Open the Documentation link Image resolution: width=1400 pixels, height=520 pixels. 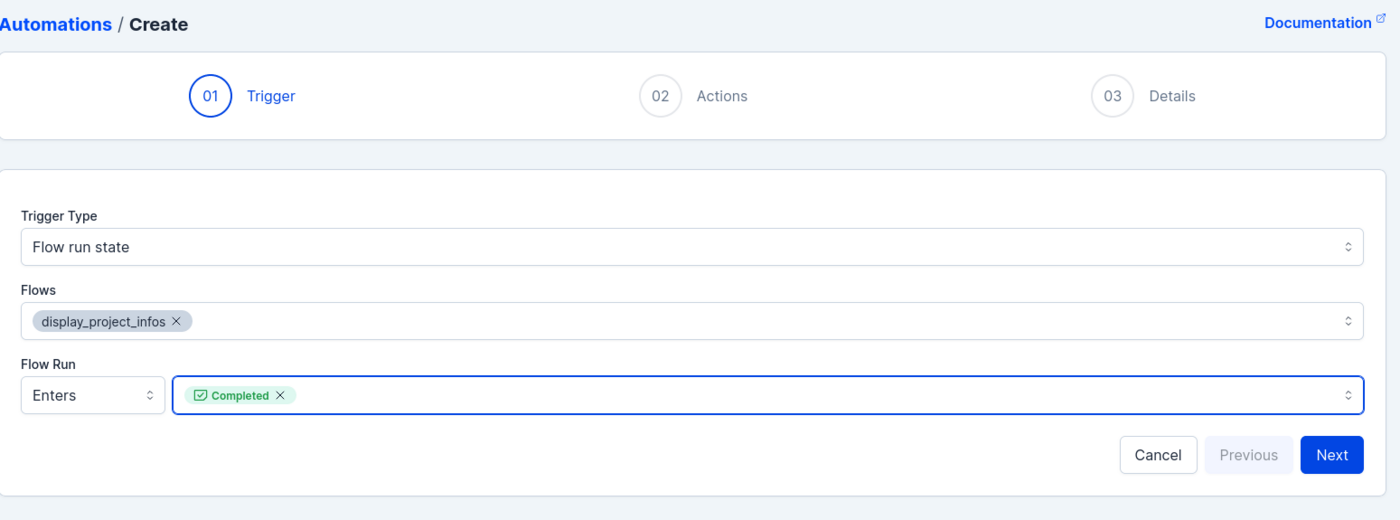(x=1317, y=22)
